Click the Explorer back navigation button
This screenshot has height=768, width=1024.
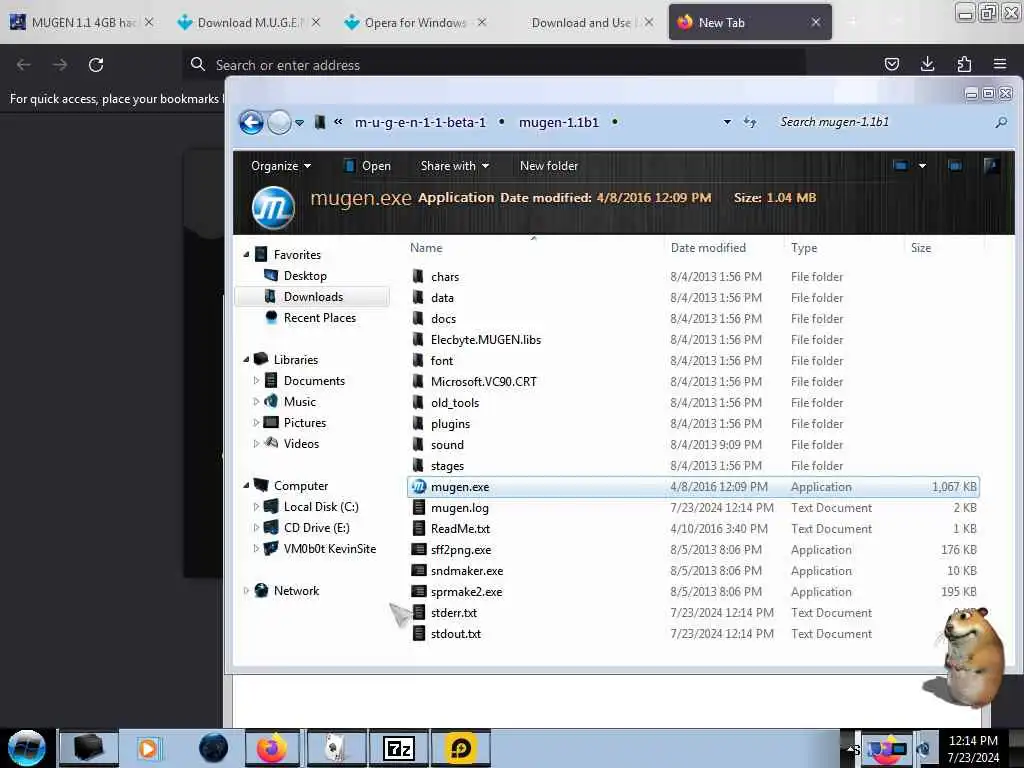tap(251, 122)
